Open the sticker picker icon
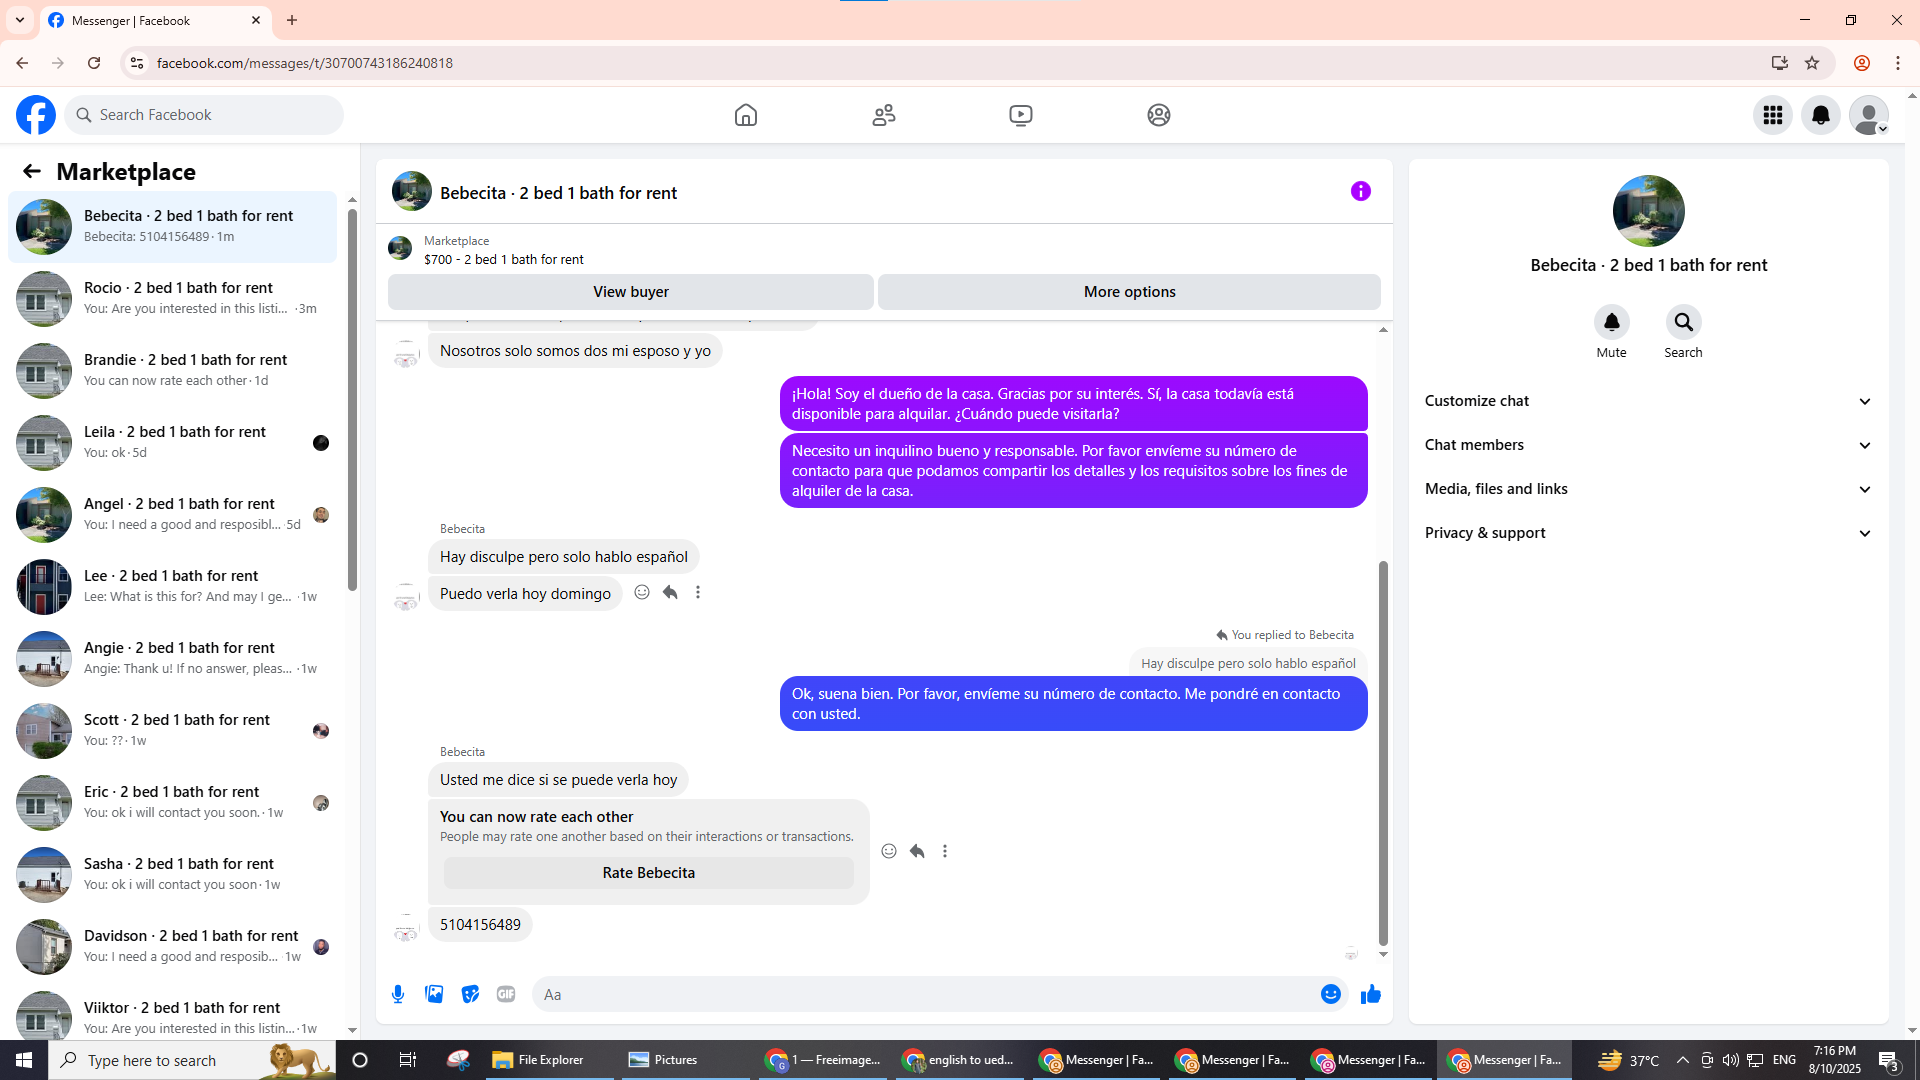This screenshot has height=1080, width=1920. pyautogui.click(x=470, y=994)
